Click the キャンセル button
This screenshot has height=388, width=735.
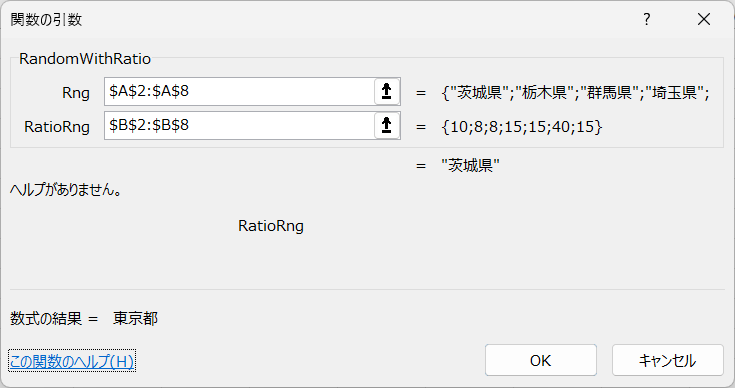tap(668, 360)
